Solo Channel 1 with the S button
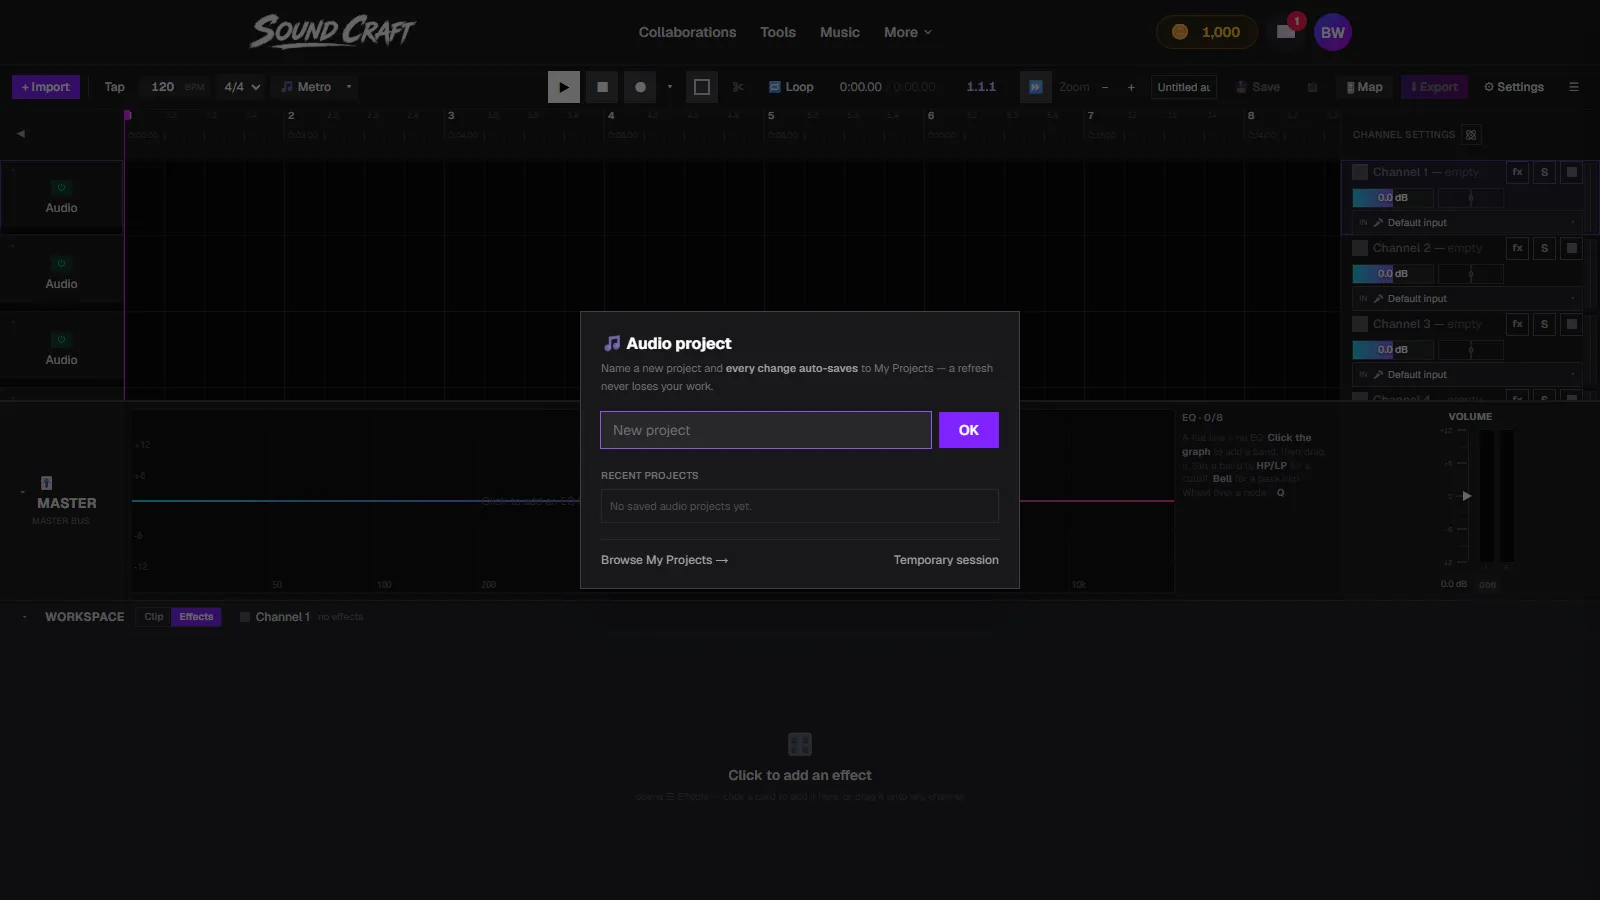1600x900 pixels. [x=1544, y=172]
